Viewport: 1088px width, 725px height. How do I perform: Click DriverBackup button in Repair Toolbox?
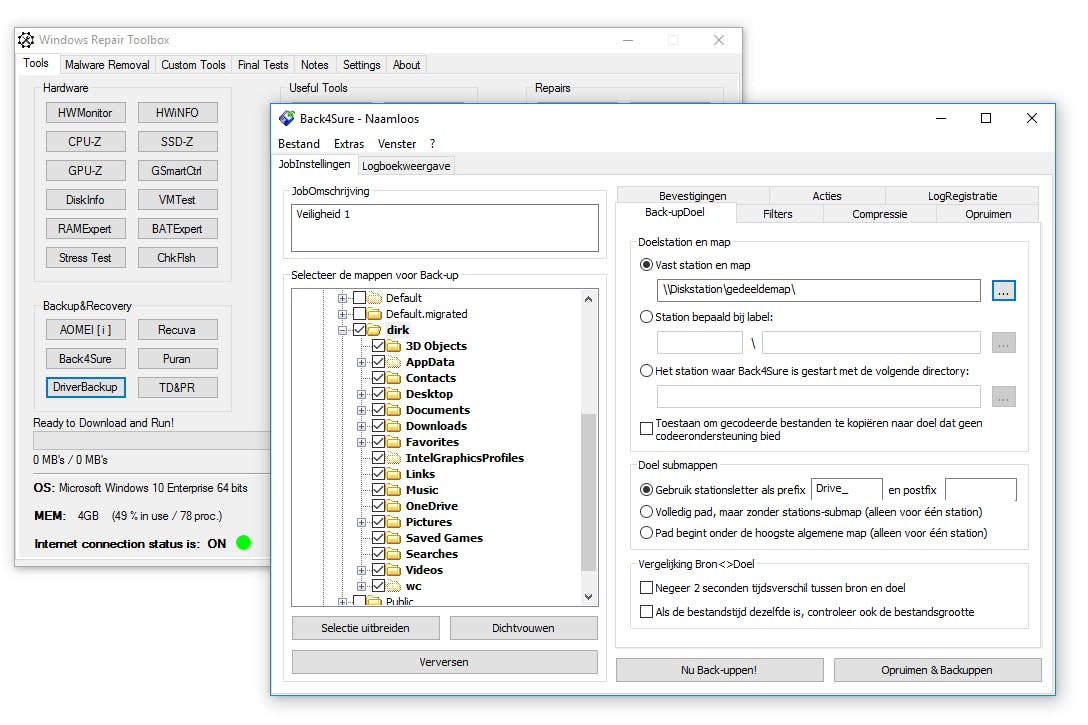click(85, 387)
